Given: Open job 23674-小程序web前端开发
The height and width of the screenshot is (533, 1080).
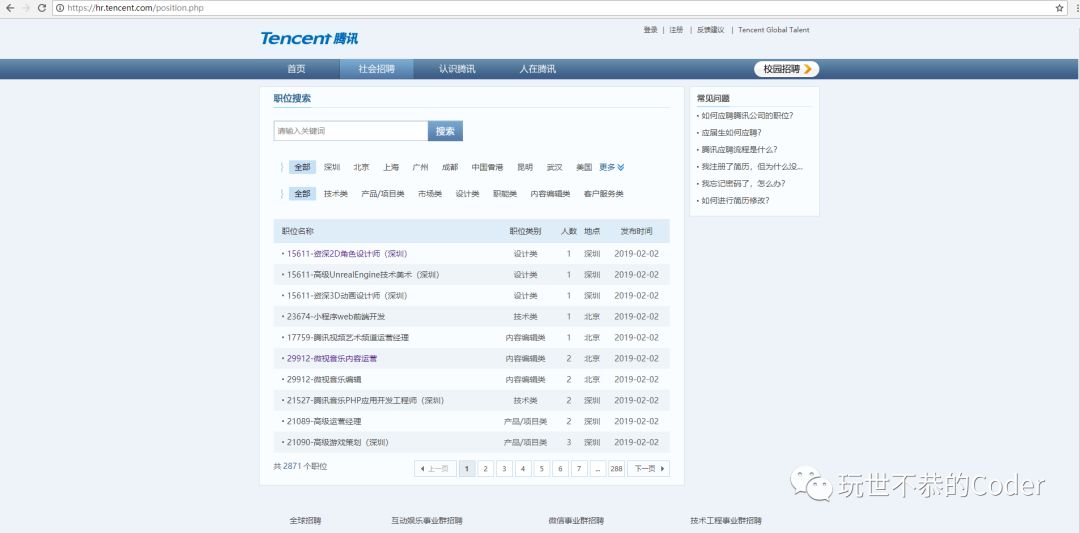Looking at the screenshot, I should pyautogui.click(x=336, y=317).
